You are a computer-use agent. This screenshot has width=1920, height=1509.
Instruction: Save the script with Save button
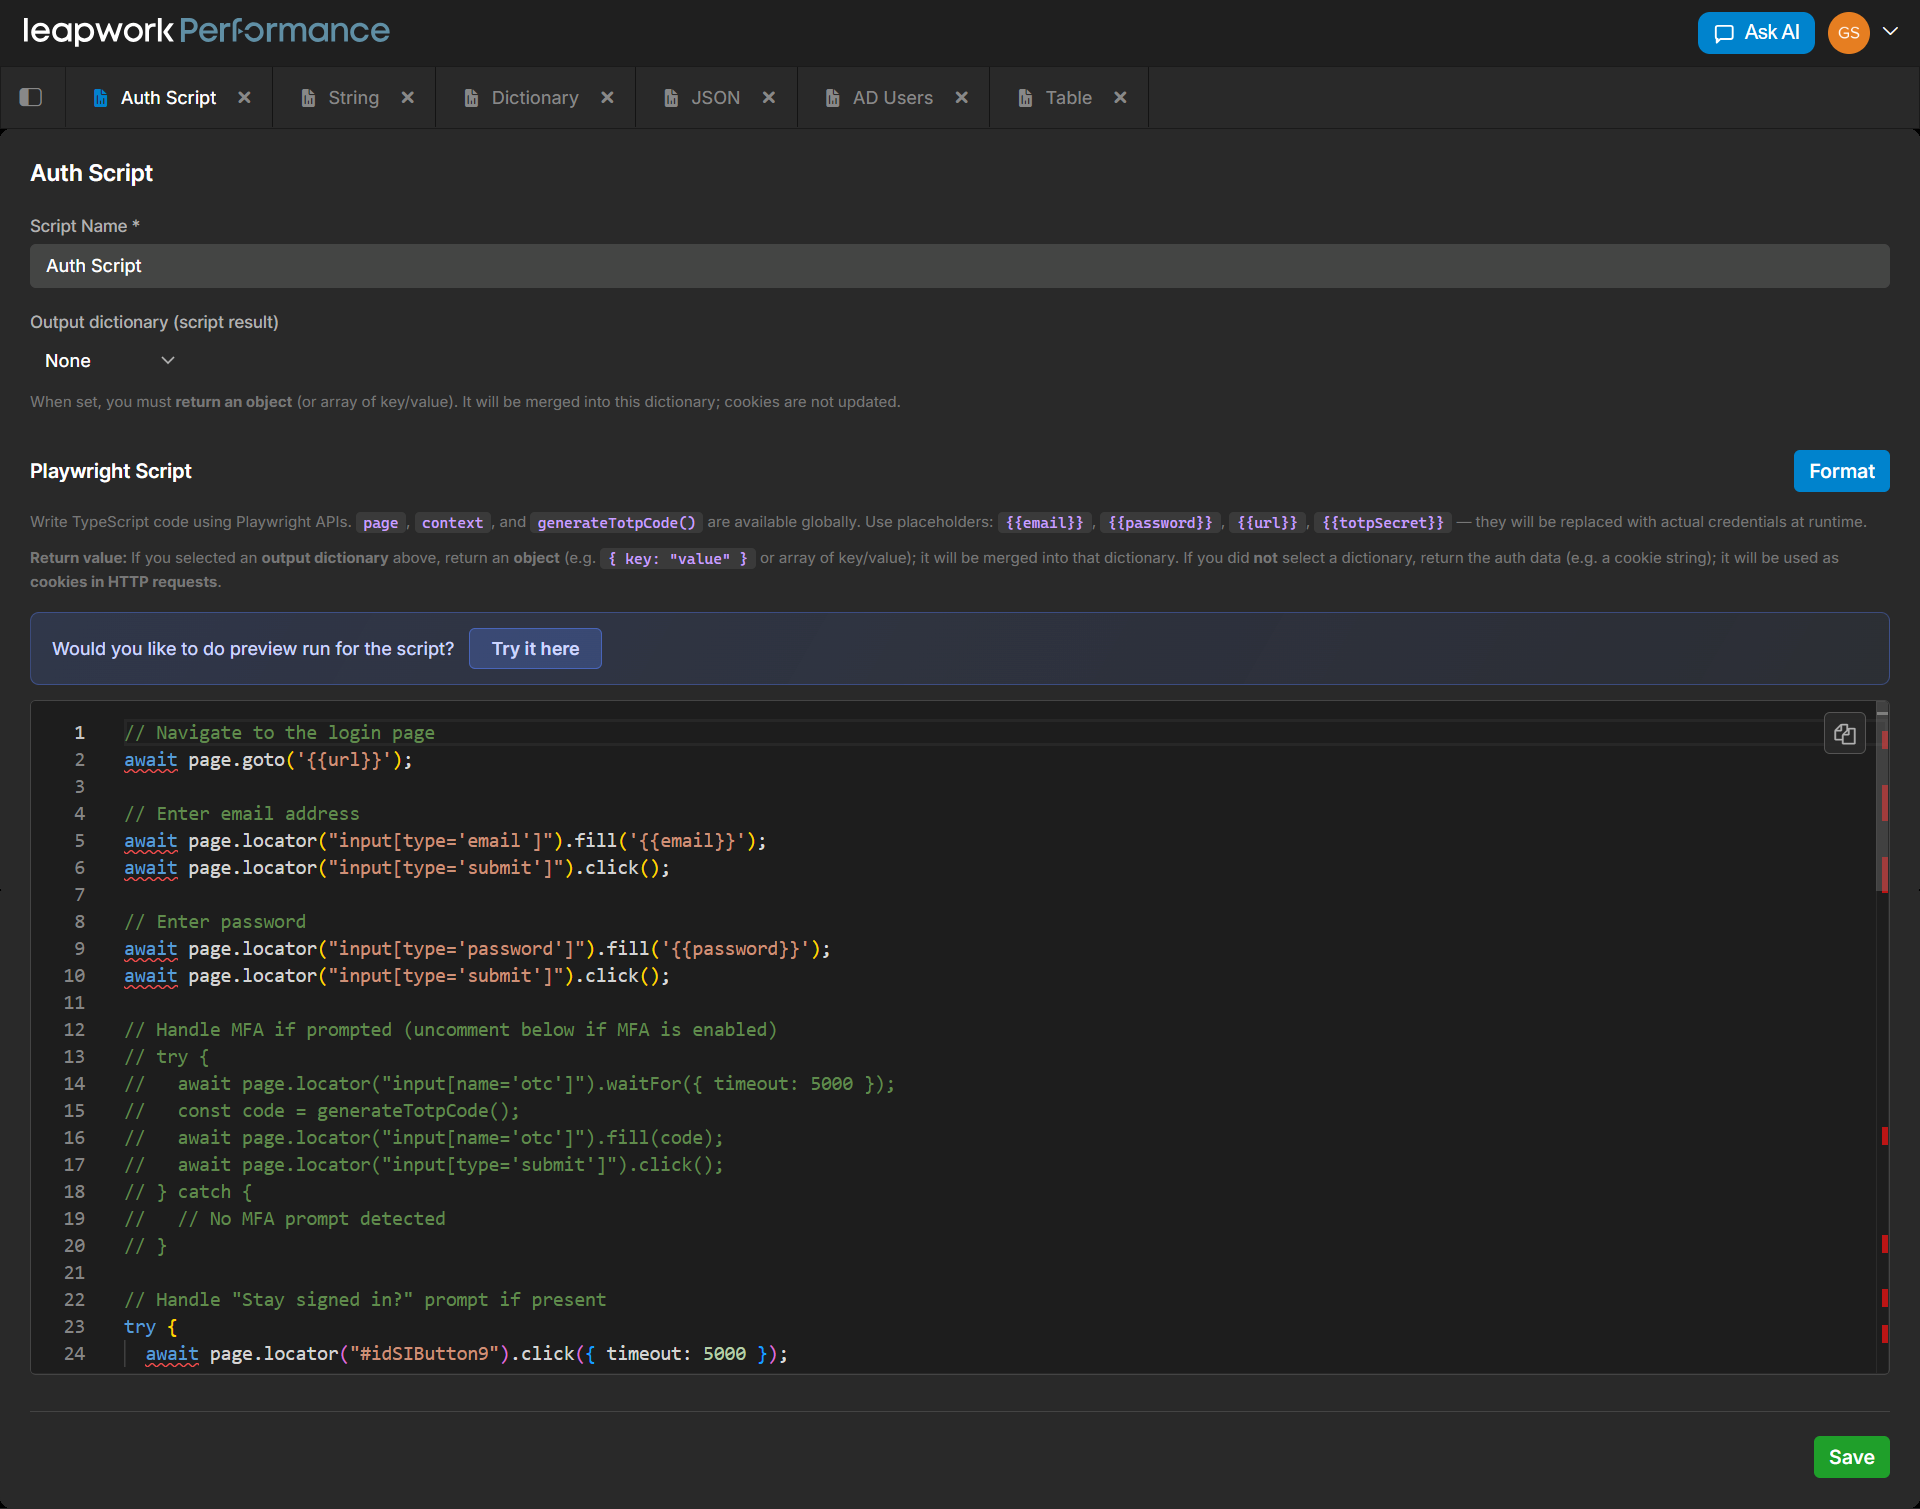pos(1850,1457)
